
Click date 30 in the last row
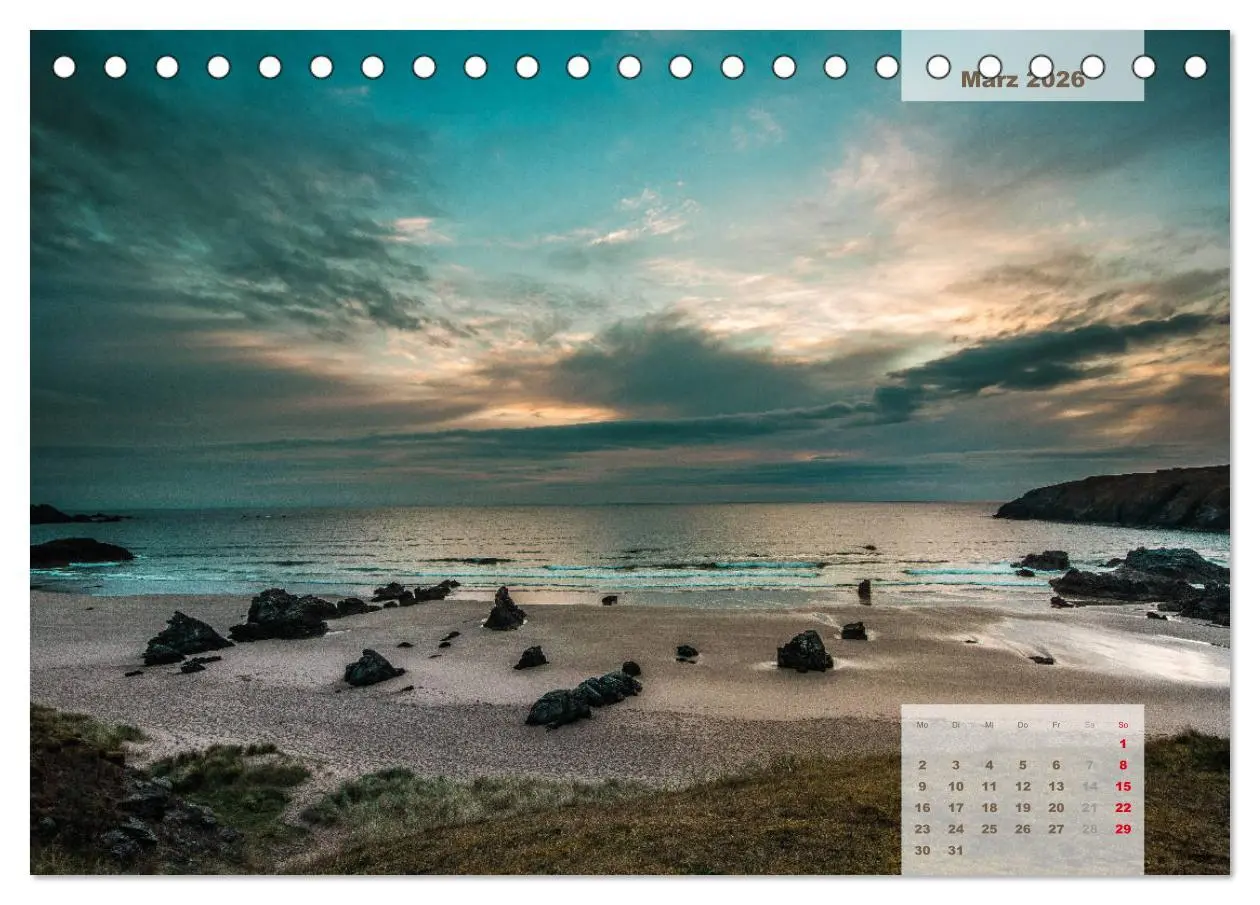[x=922, y=851]
